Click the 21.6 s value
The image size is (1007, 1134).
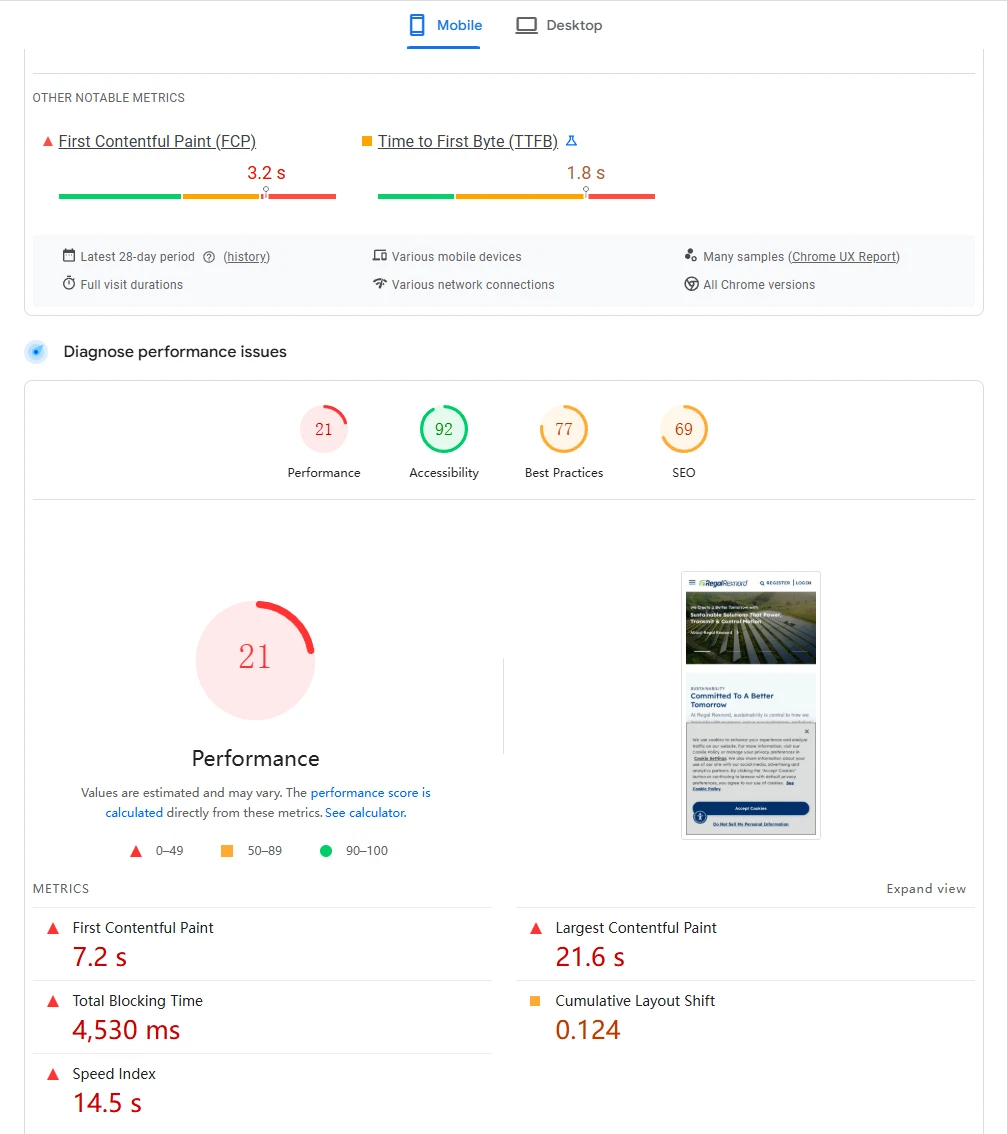click(590, 958)
